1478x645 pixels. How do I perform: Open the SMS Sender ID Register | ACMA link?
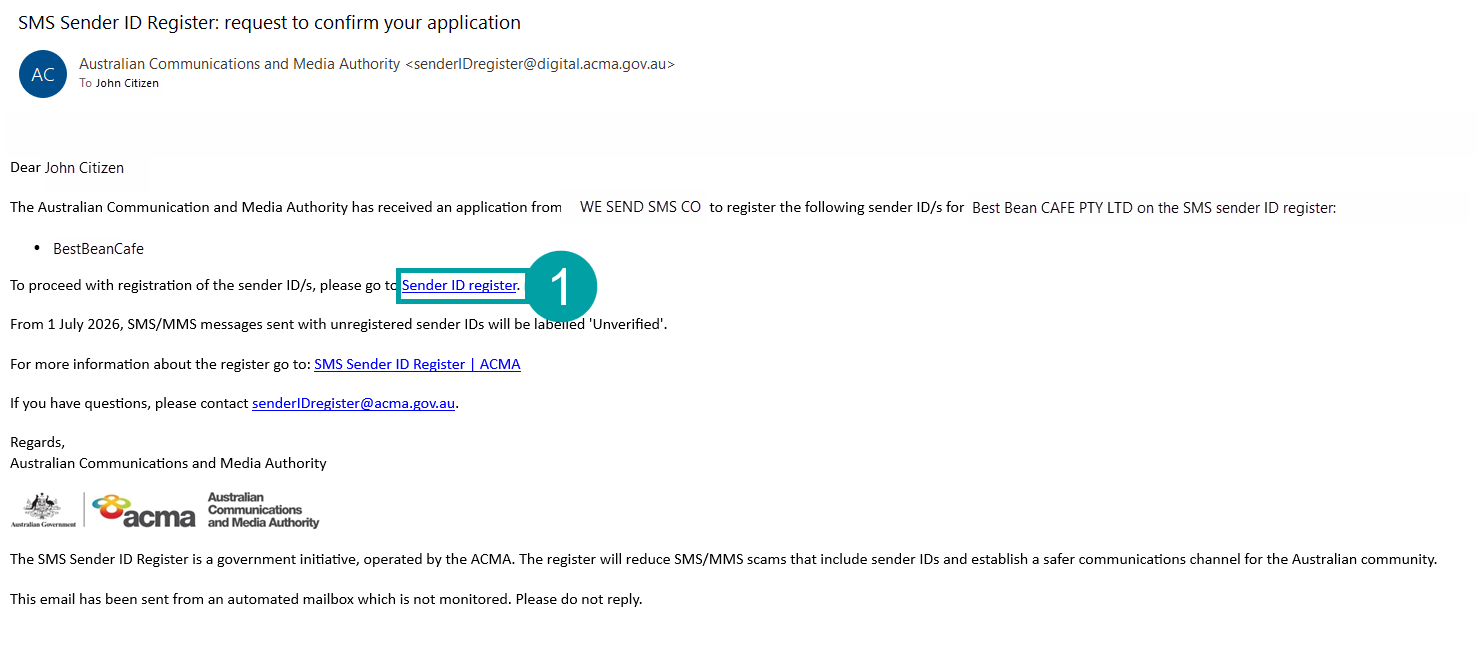click(x=417, y=363)
